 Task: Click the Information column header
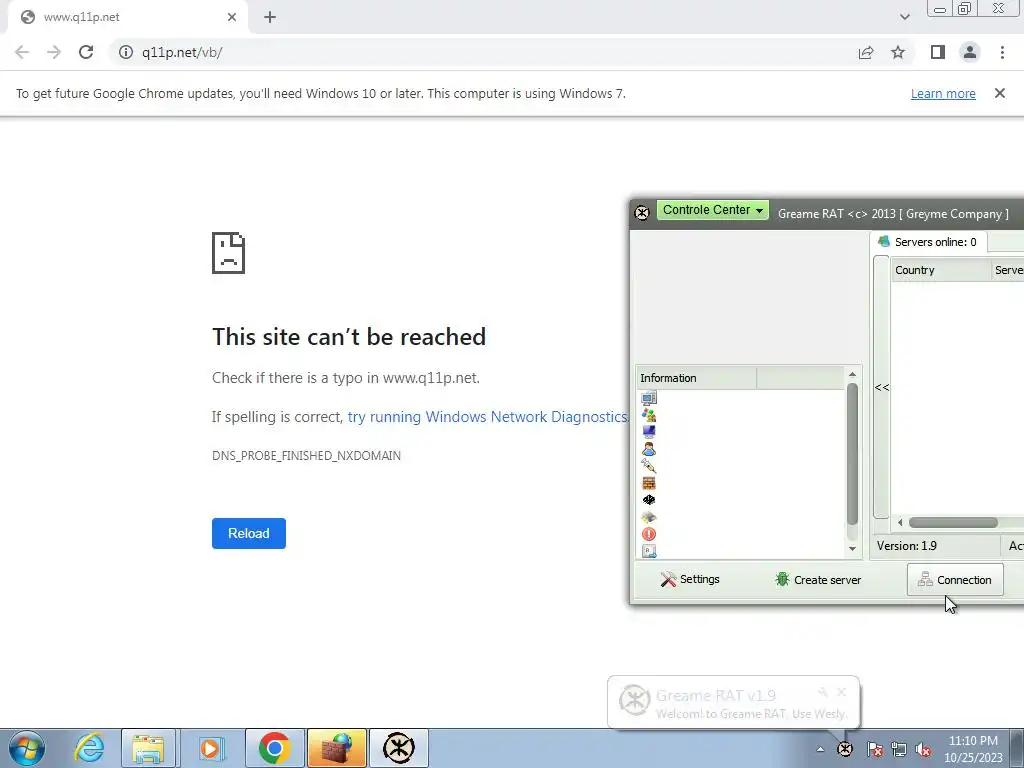click(x=696, y=378)
